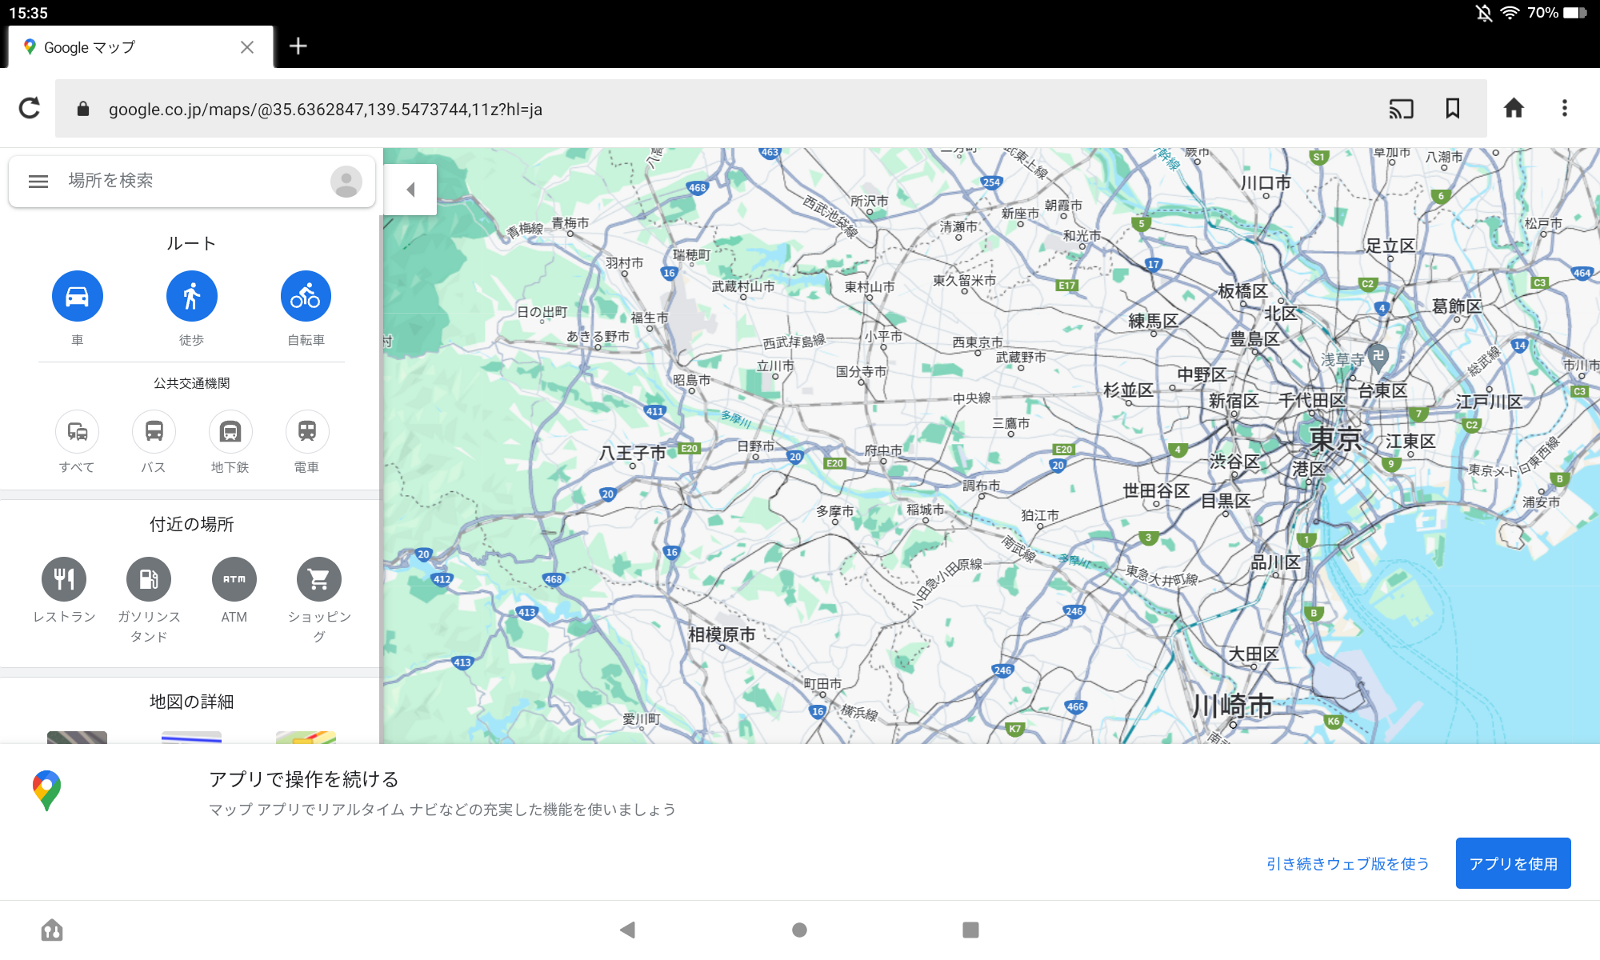The image size is (1600, 960).
Task: Open the account profile avatar
Action: click(x=345, y=181)
